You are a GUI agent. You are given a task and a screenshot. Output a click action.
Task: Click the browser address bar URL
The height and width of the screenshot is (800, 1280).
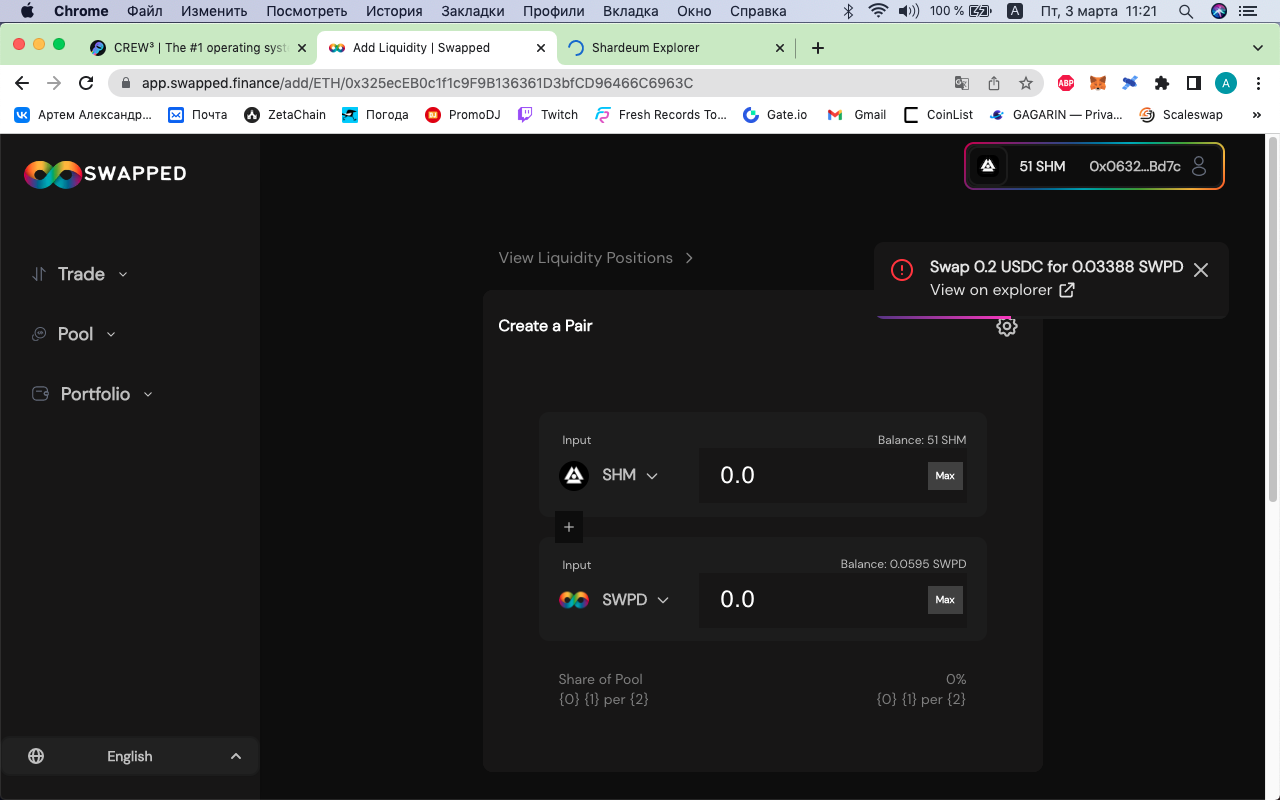click(x=417, y=84)
